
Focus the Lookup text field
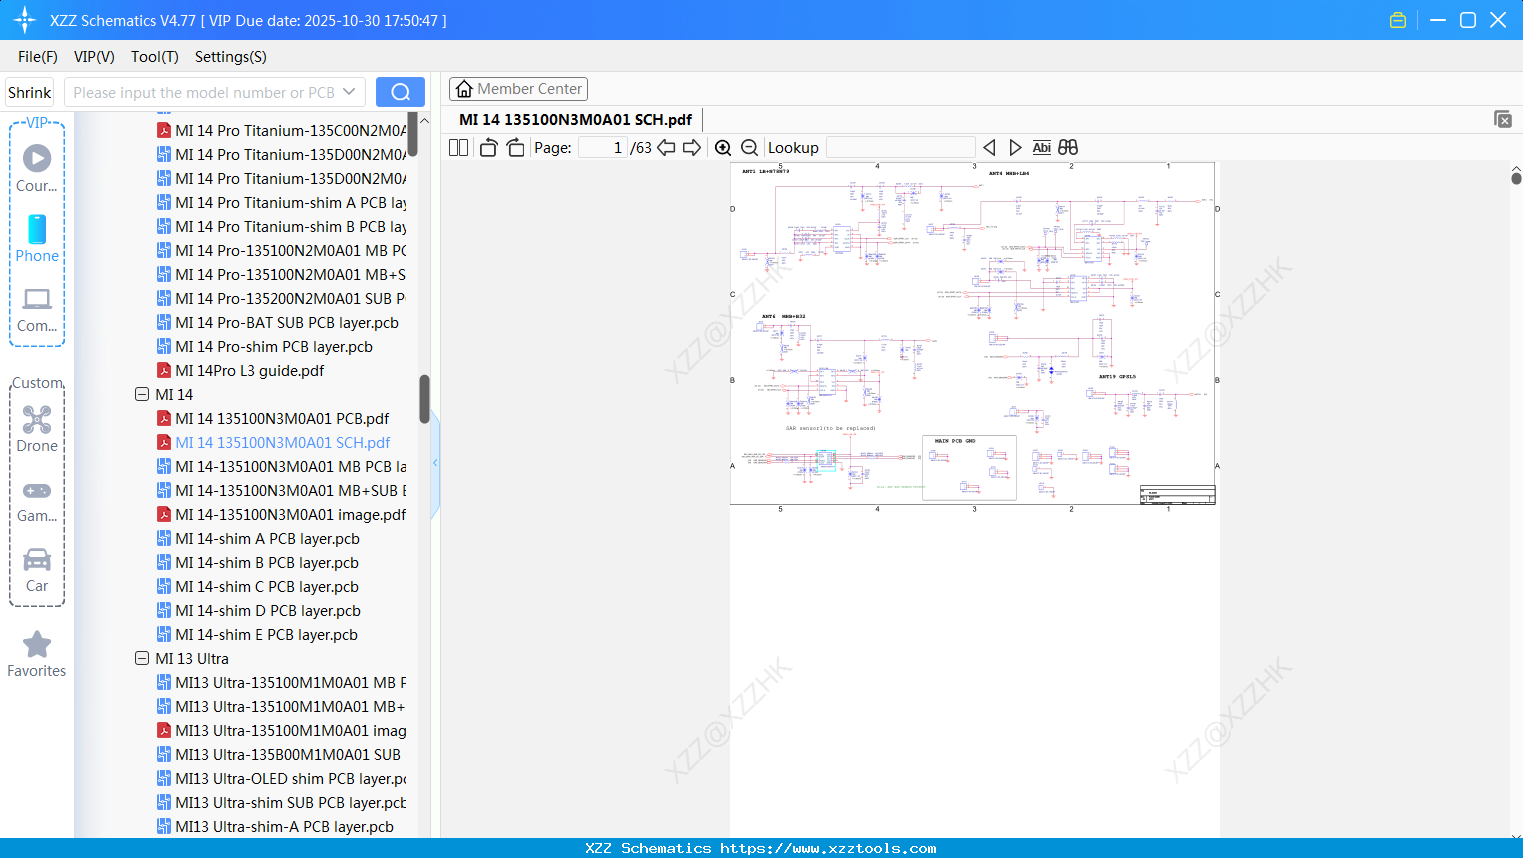coord(900,148)
